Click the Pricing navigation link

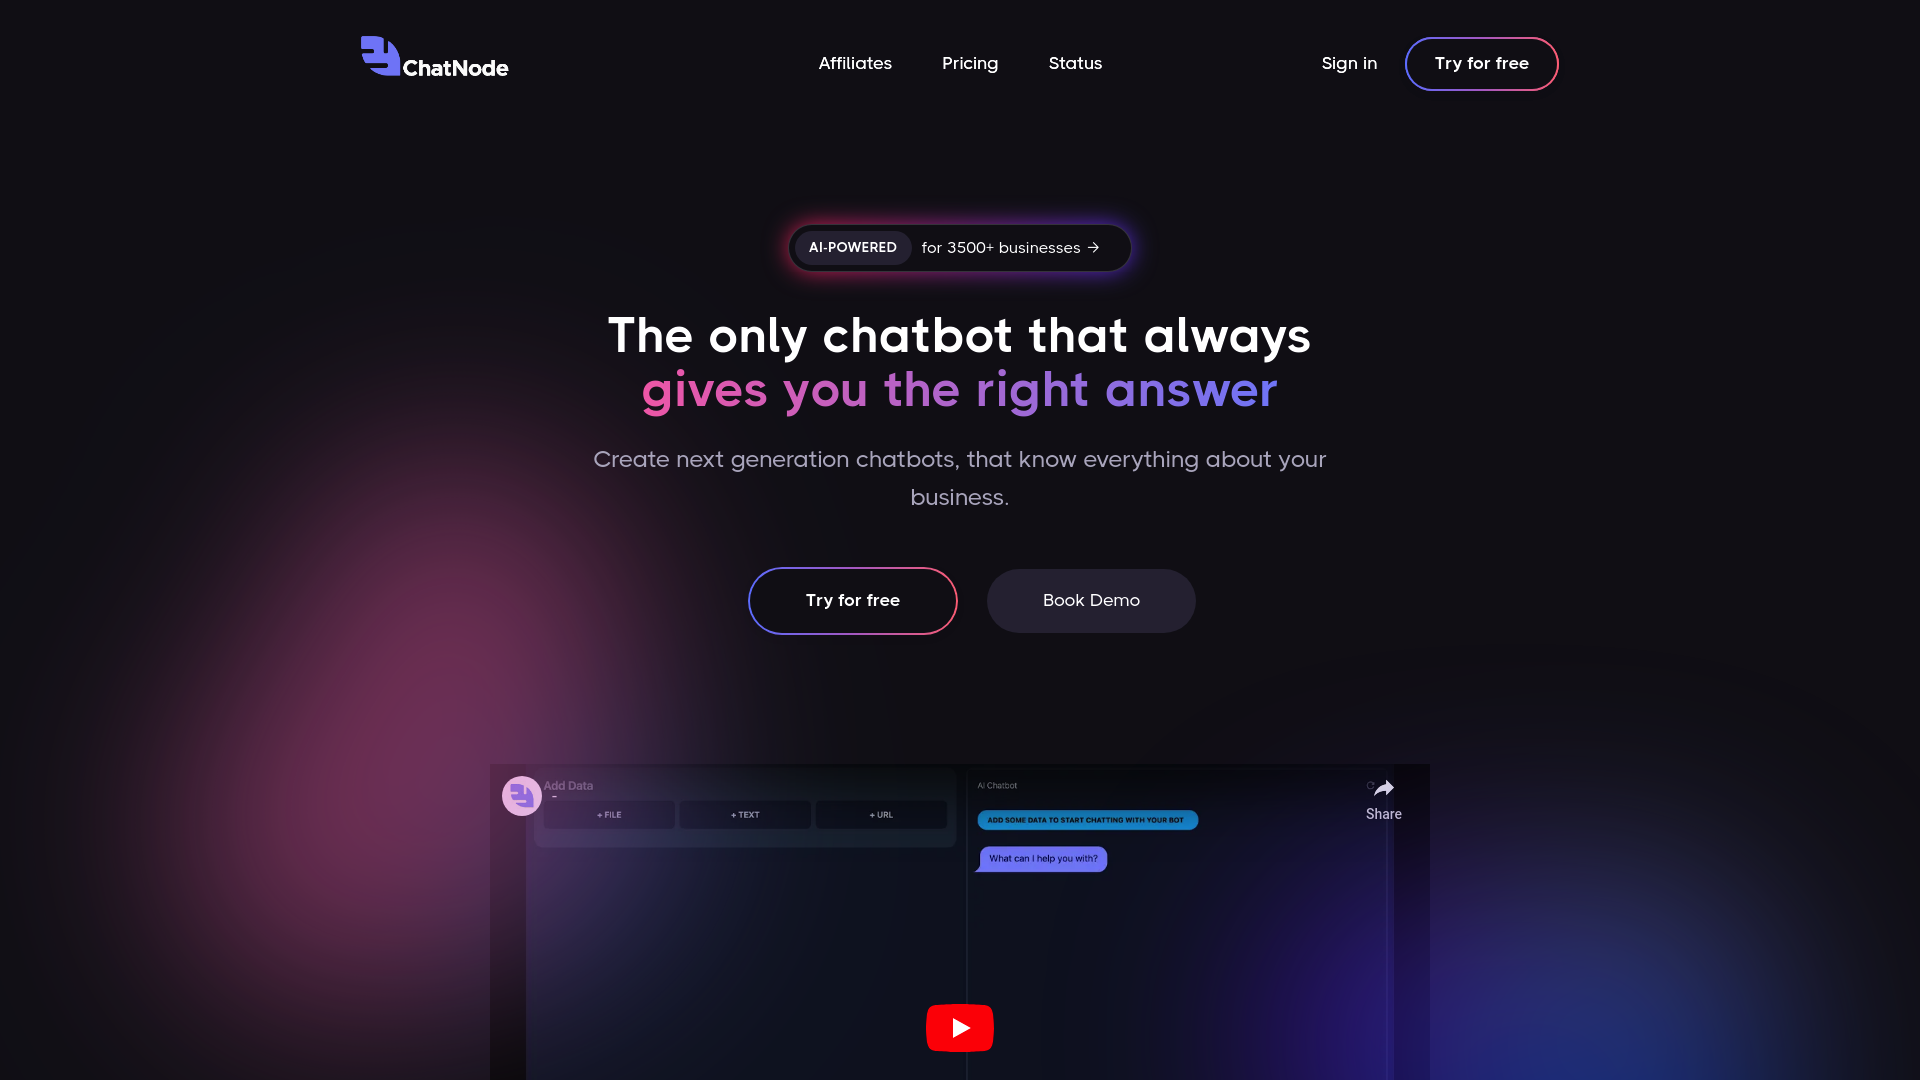(969, 63)
